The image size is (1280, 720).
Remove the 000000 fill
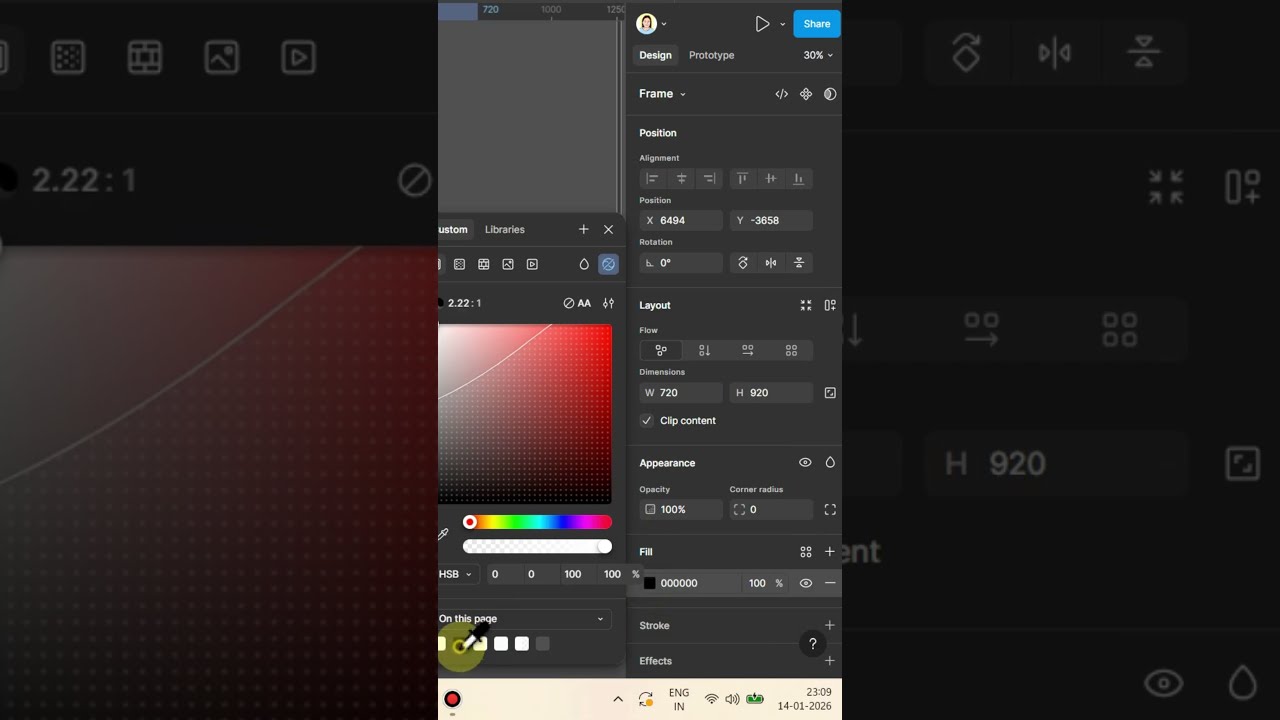pos(830,583)
